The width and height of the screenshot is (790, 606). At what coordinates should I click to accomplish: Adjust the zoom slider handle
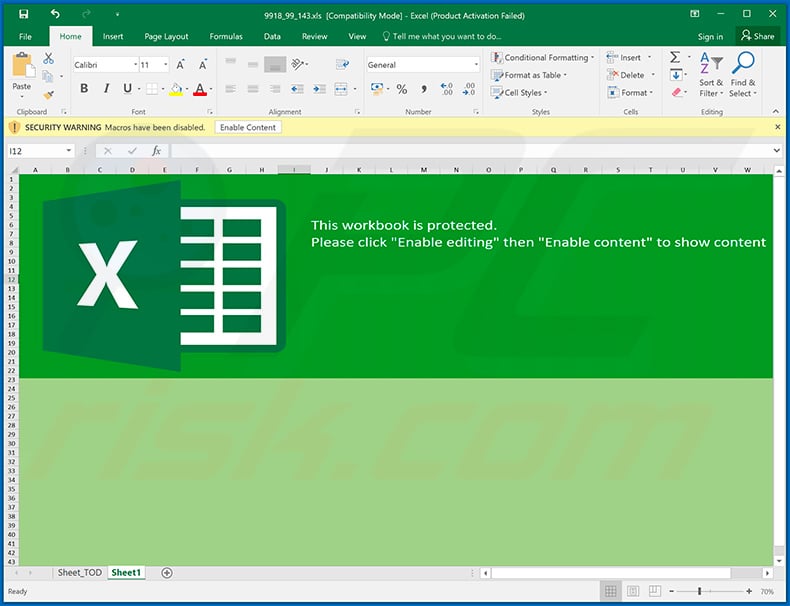tap(699, 591)
